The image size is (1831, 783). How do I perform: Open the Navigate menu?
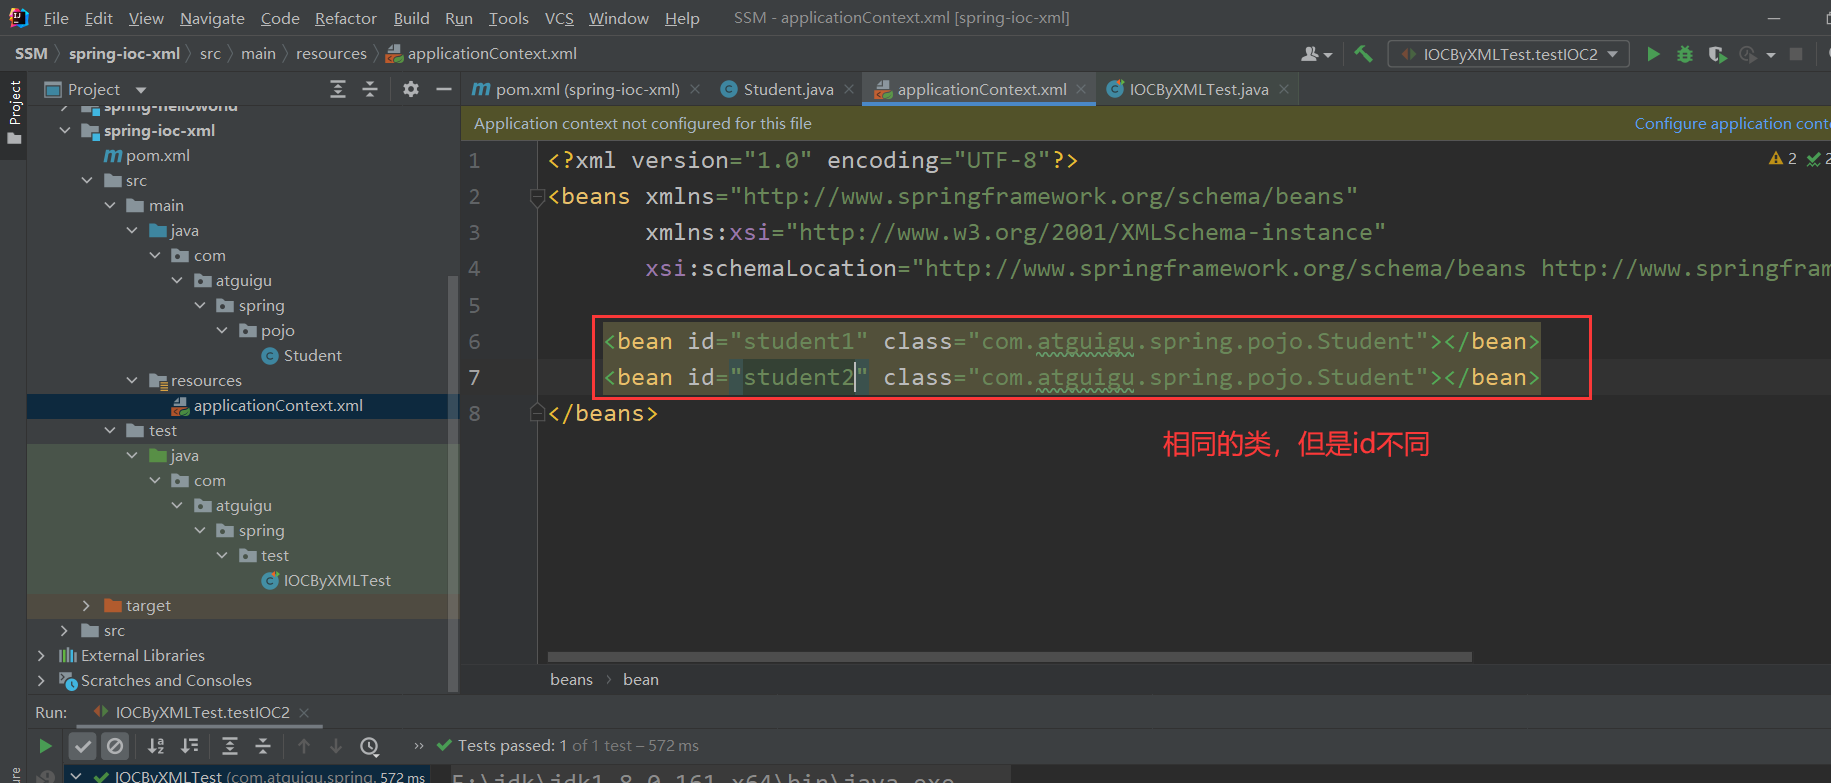pyautogui.click(x=212, y=18)
